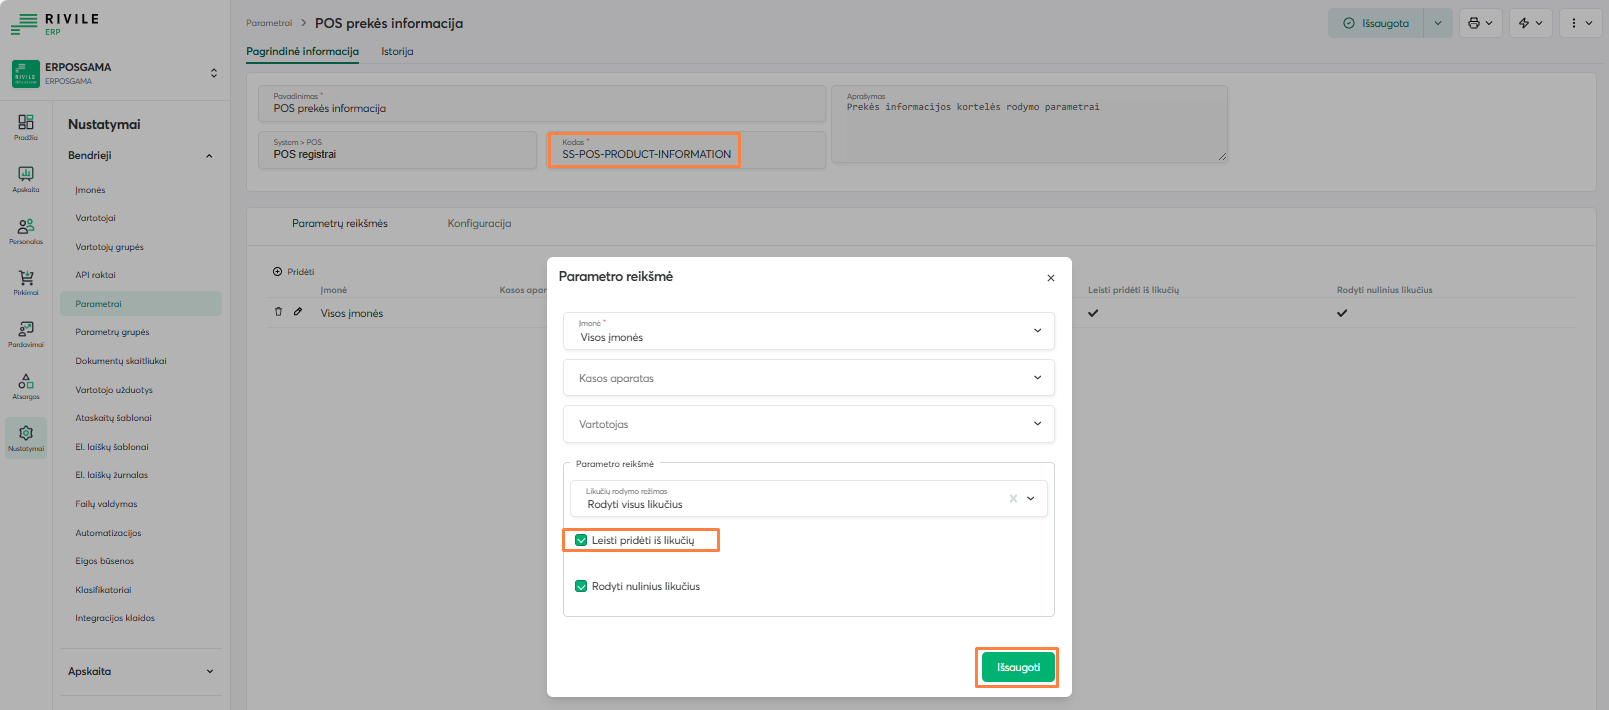Click the Išsaugoti button
The height and width of the screenshot is (710, 1609).
pyautogui.click(x=1018, y=667)
